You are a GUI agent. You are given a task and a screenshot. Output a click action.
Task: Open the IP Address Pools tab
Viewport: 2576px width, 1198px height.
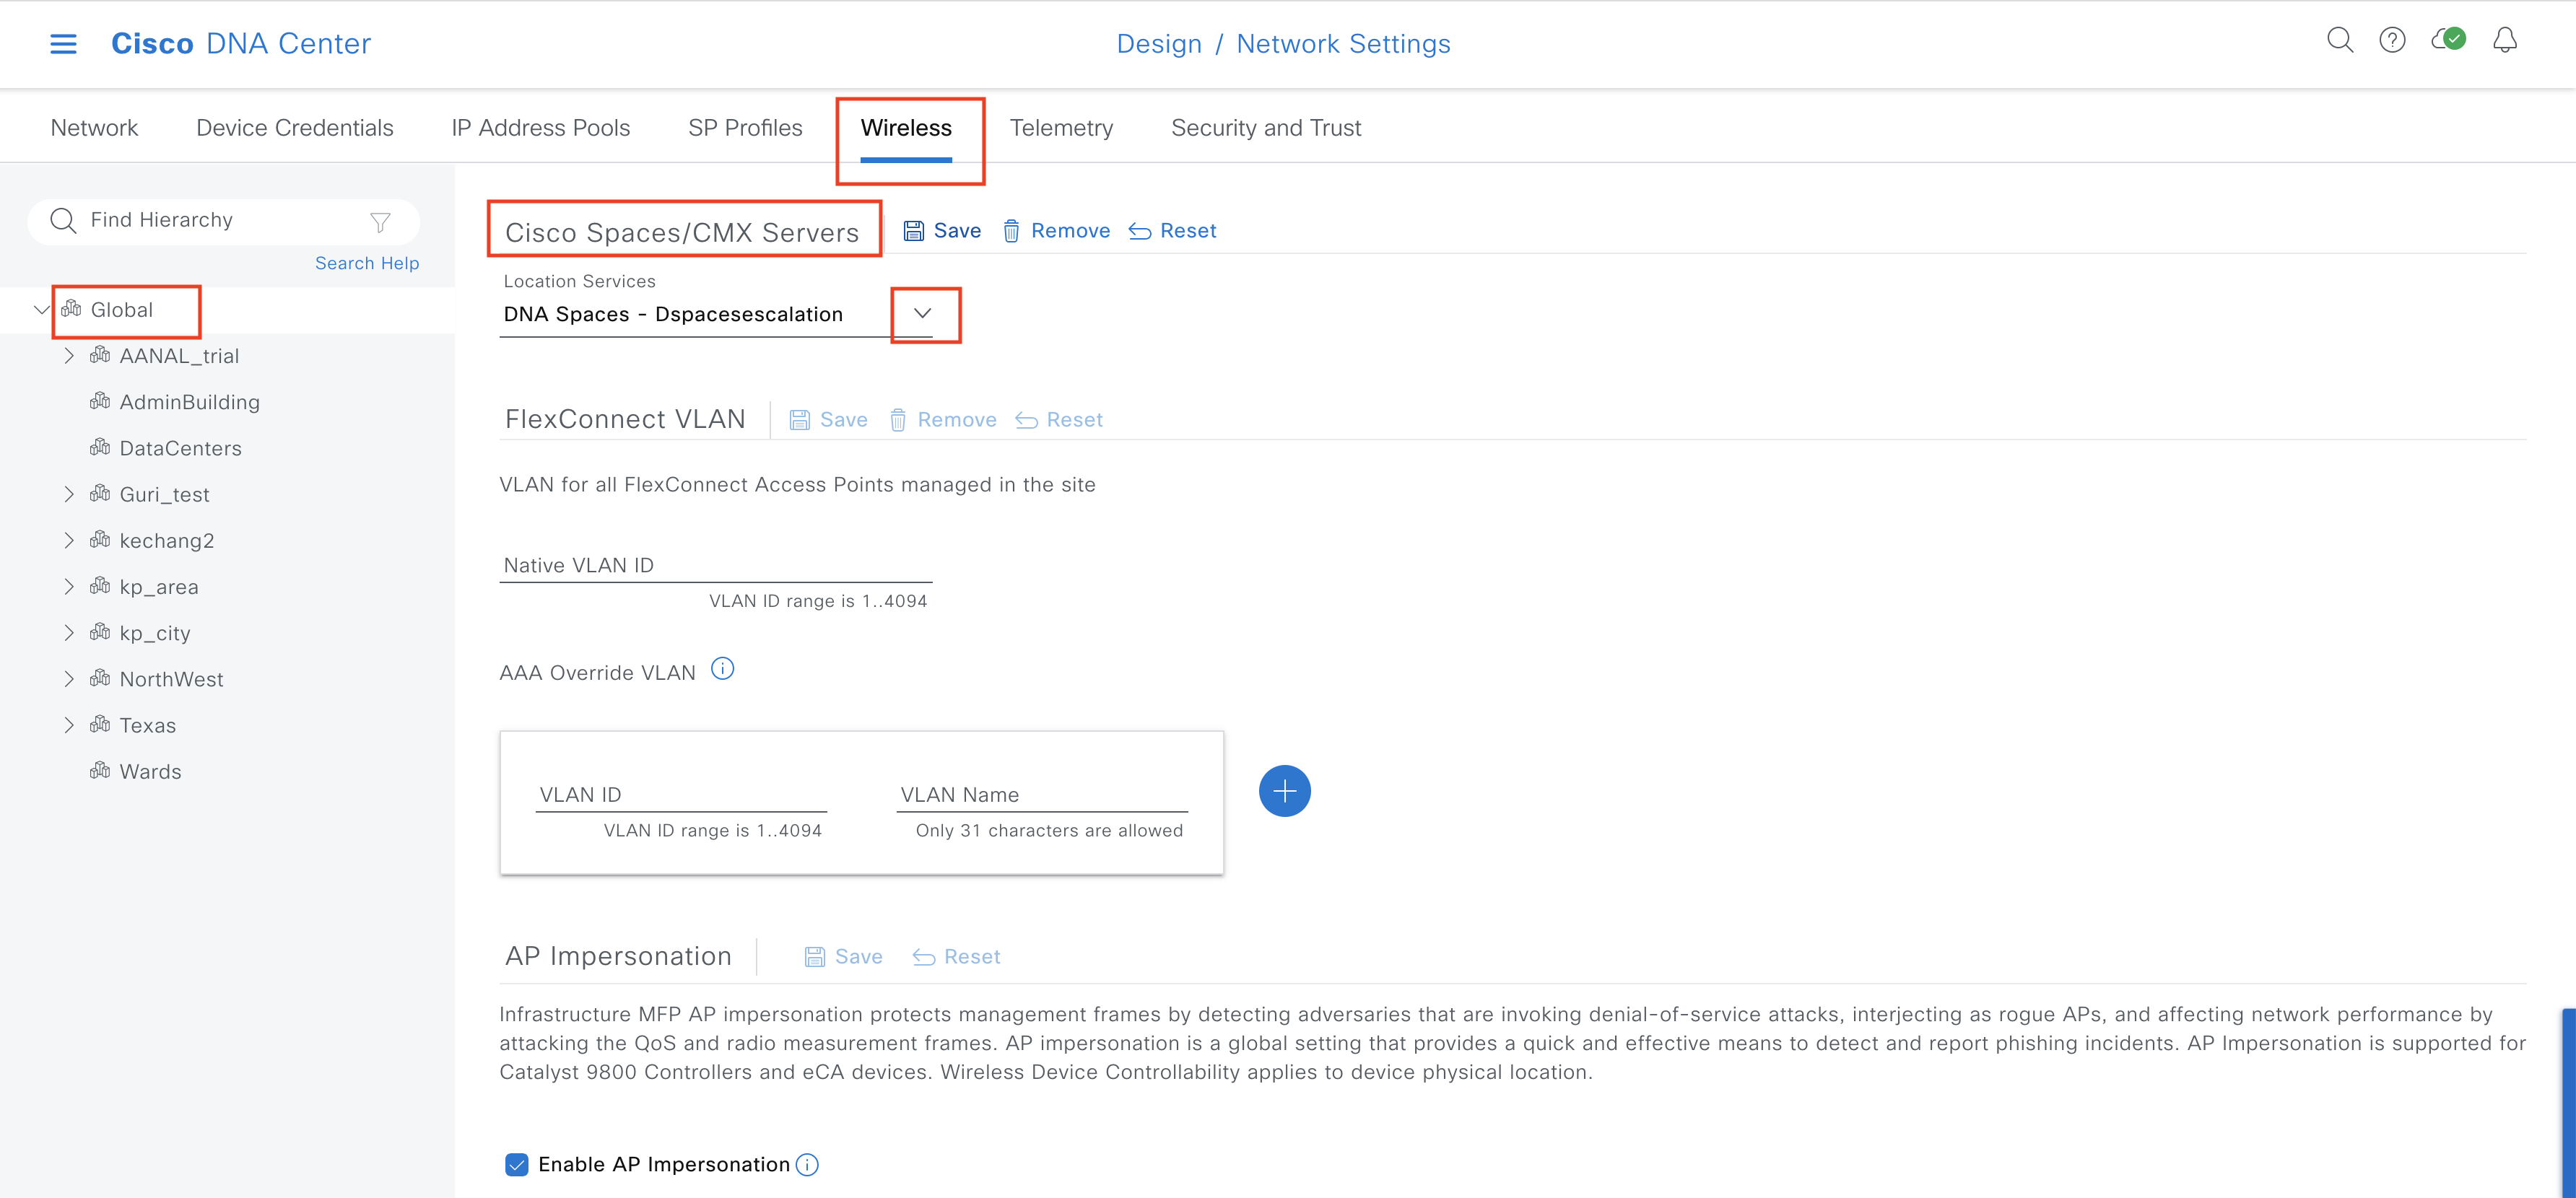(540, 128)
